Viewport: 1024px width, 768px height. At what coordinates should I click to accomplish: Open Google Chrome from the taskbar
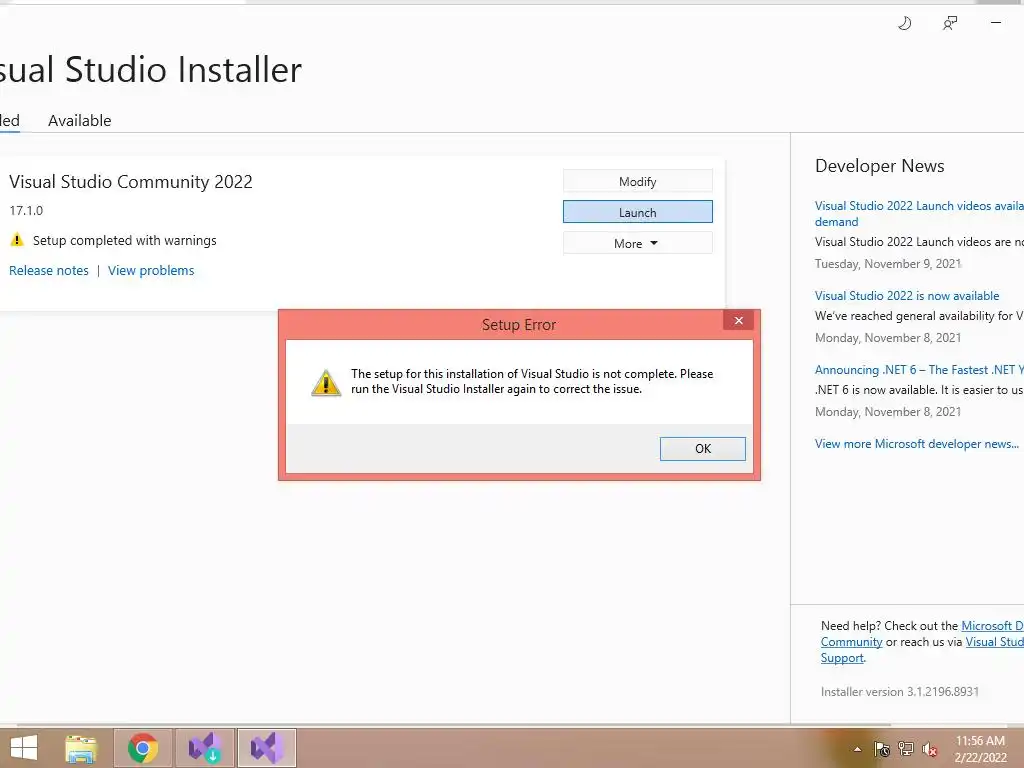point(143,748)
